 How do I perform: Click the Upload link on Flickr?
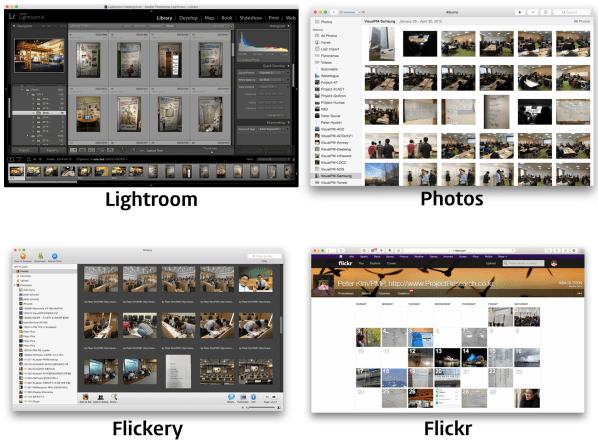[491, 263]
